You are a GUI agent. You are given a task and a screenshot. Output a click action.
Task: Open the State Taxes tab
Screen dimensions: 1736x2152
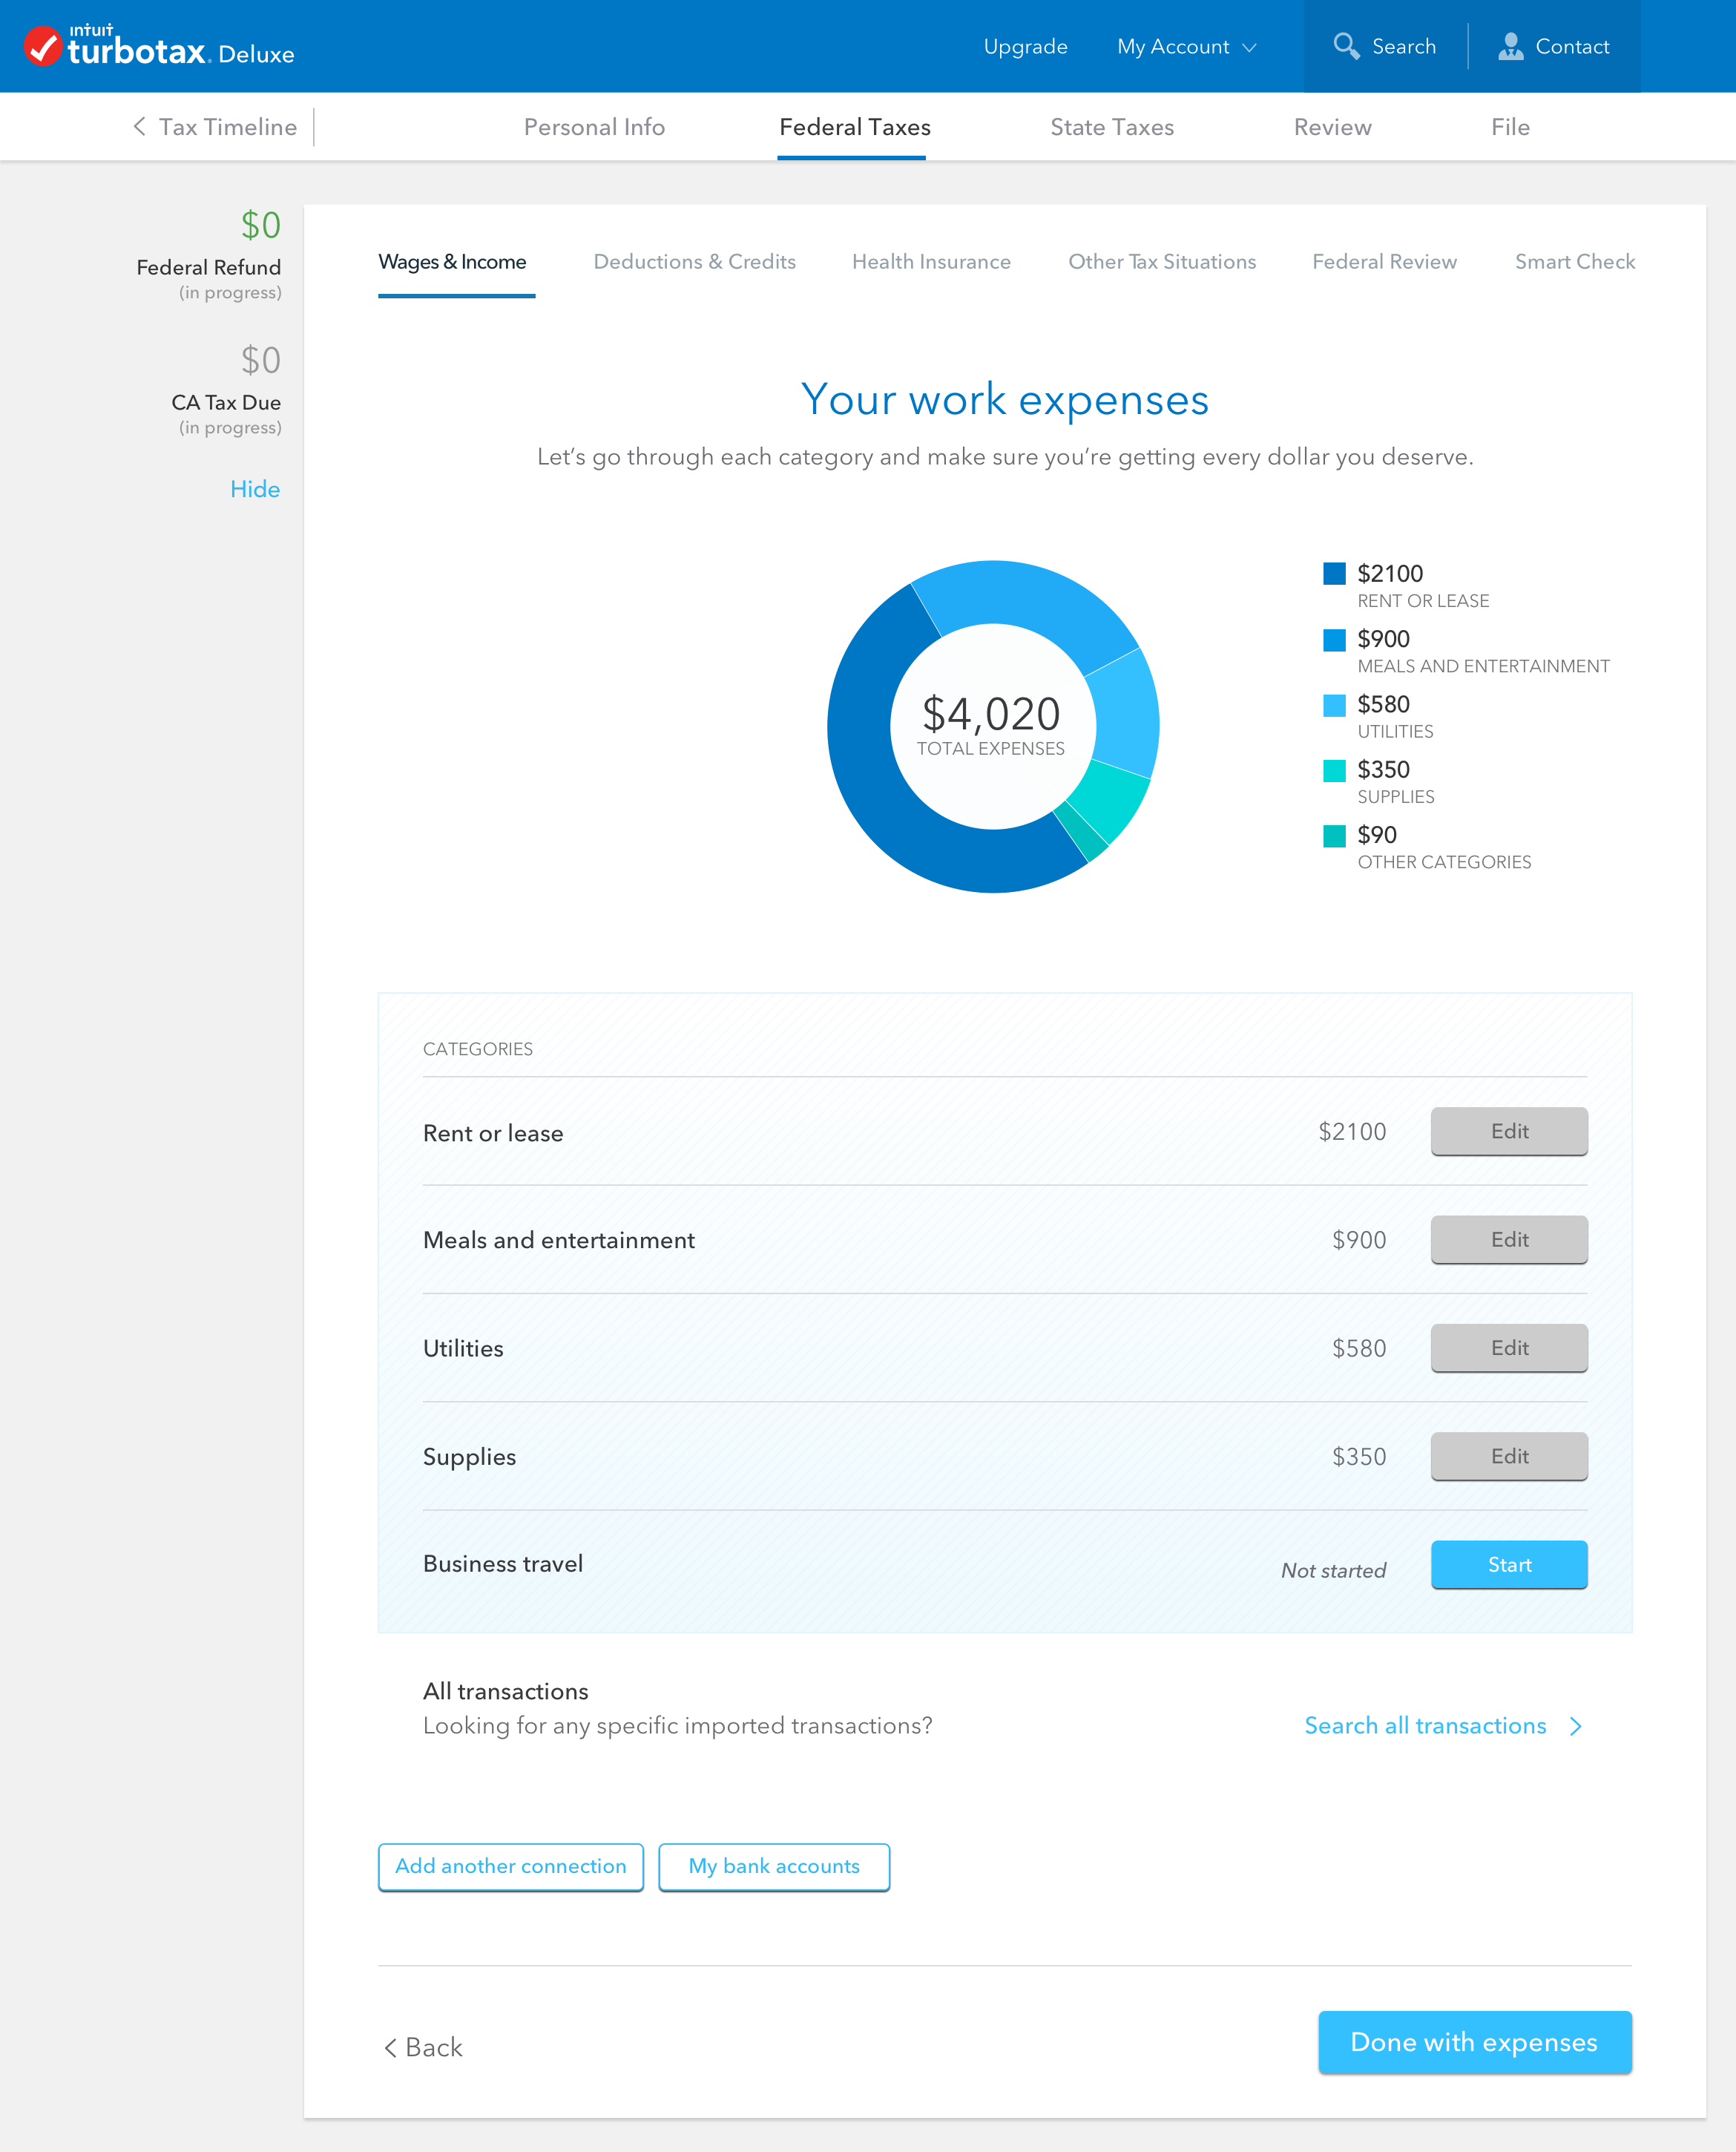click(x=1111, y=127)
